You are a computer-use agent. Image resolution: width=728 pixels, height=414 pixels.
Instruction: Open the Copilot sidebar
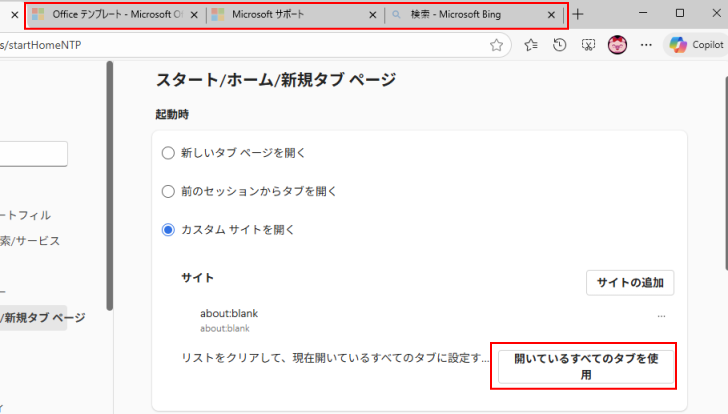(x=696, y=45)
